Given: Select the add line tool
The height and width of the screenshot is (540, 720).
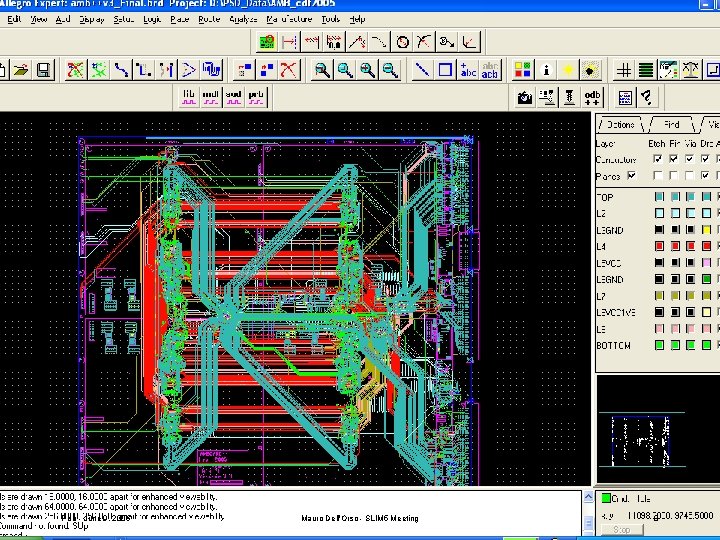Looking at the screenshot, I should (x=422, y=70).
